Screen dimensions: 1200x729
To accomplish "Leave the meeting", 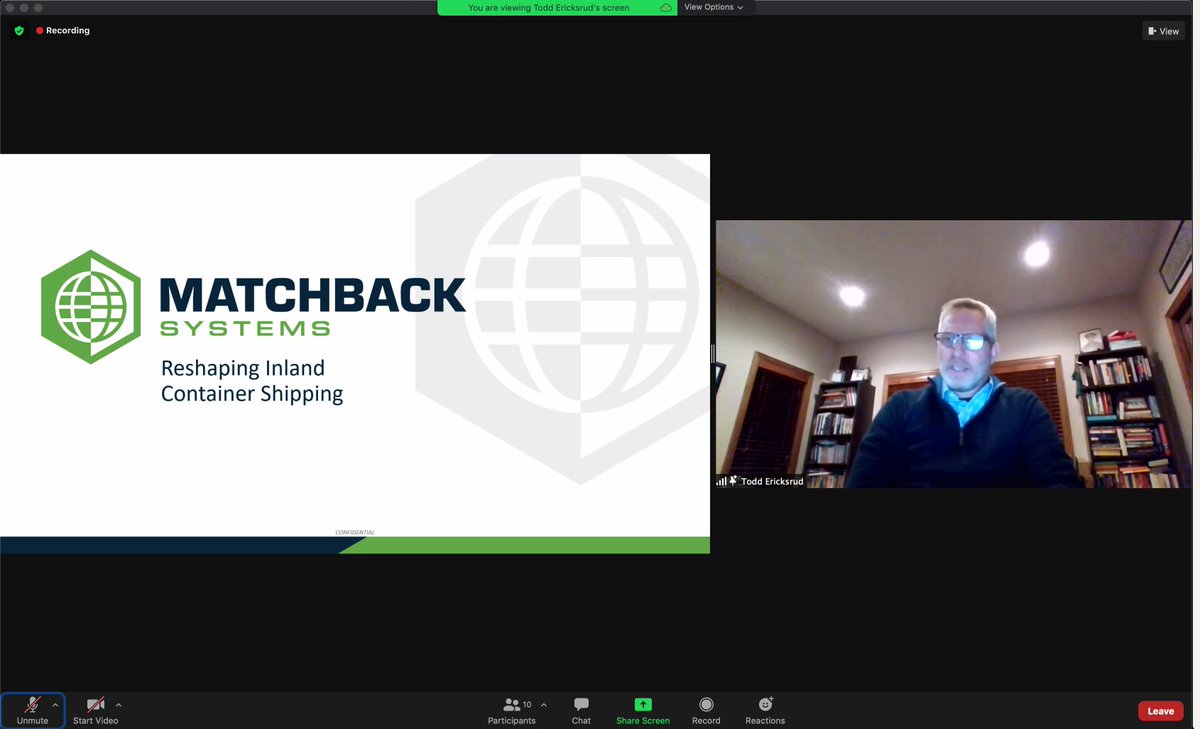I will tap(1160, 711).
